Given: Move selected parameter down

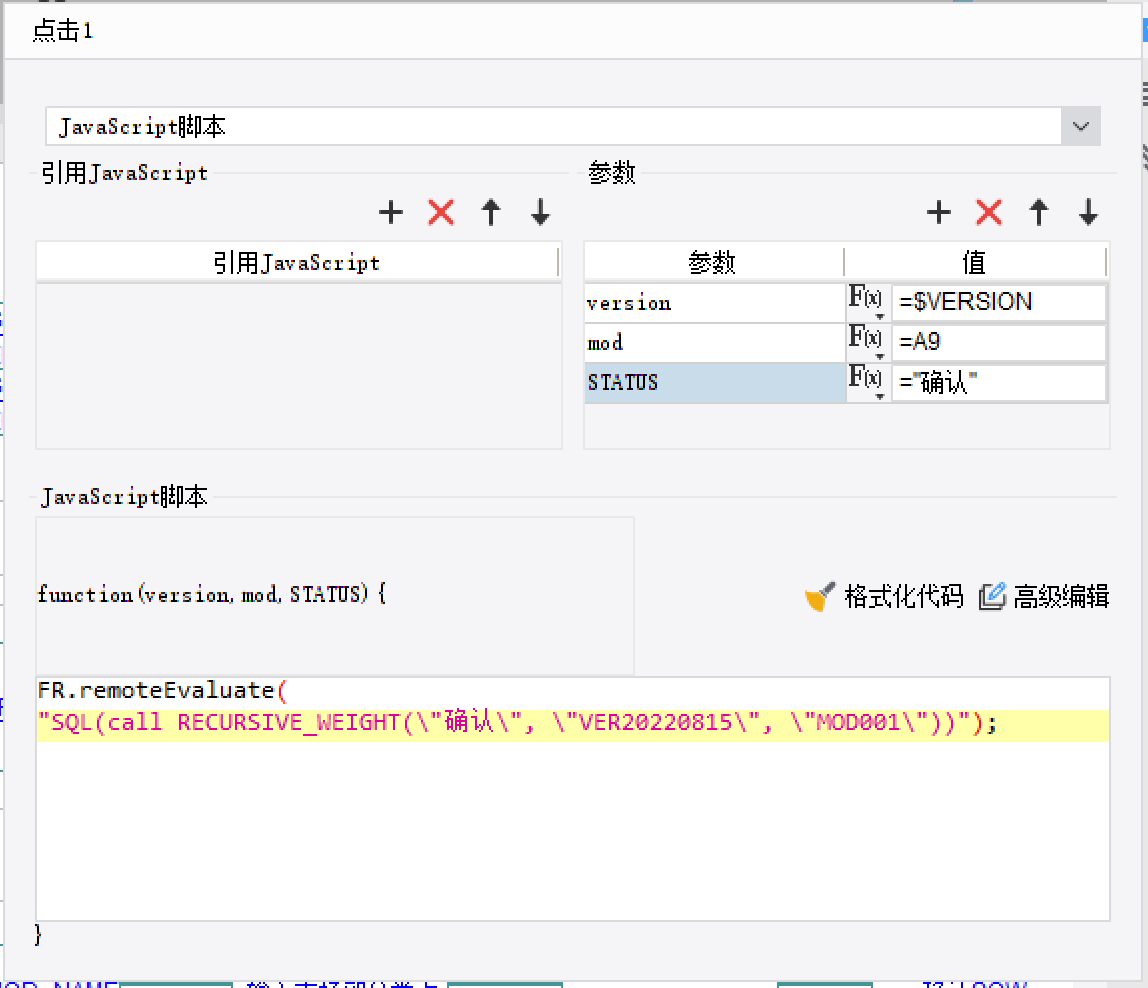Looking at the screenshot, I should [1088, 212].
